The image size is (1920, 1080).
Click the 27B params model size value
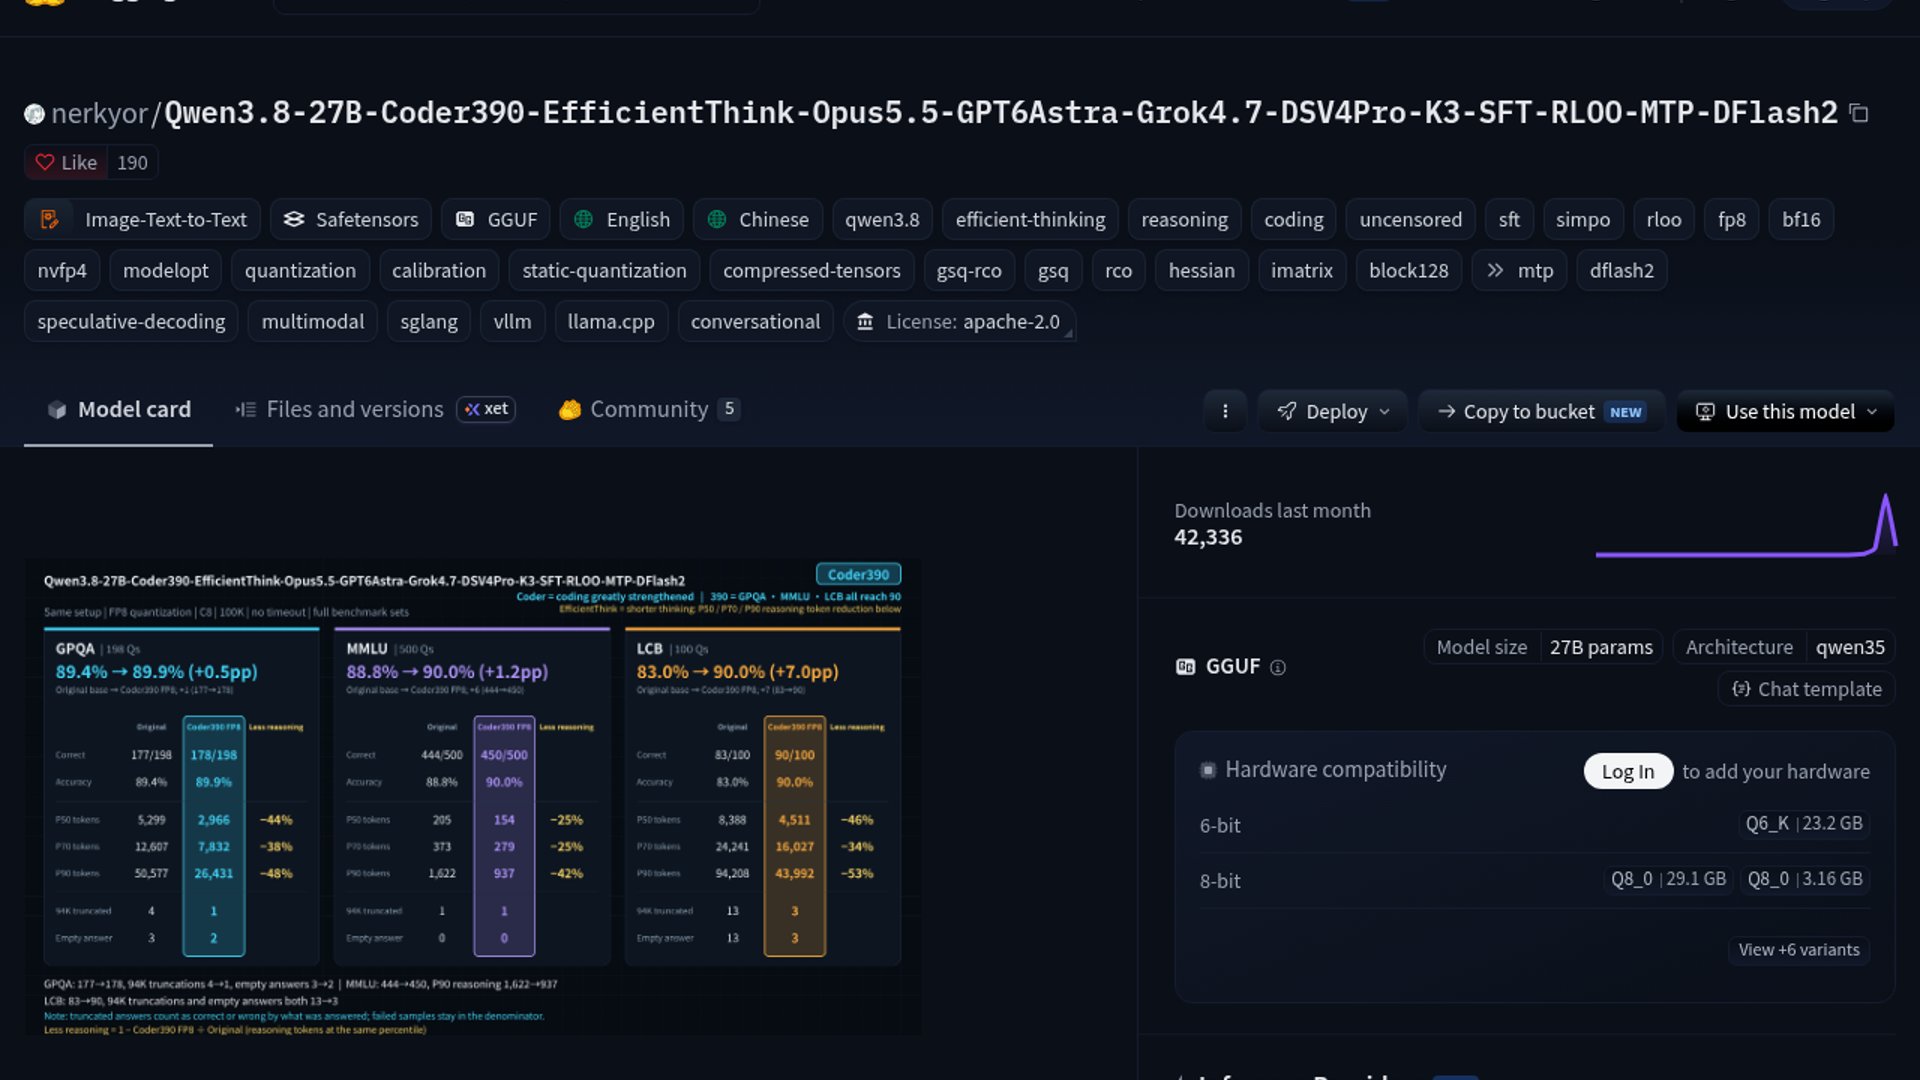(1601, 647)
